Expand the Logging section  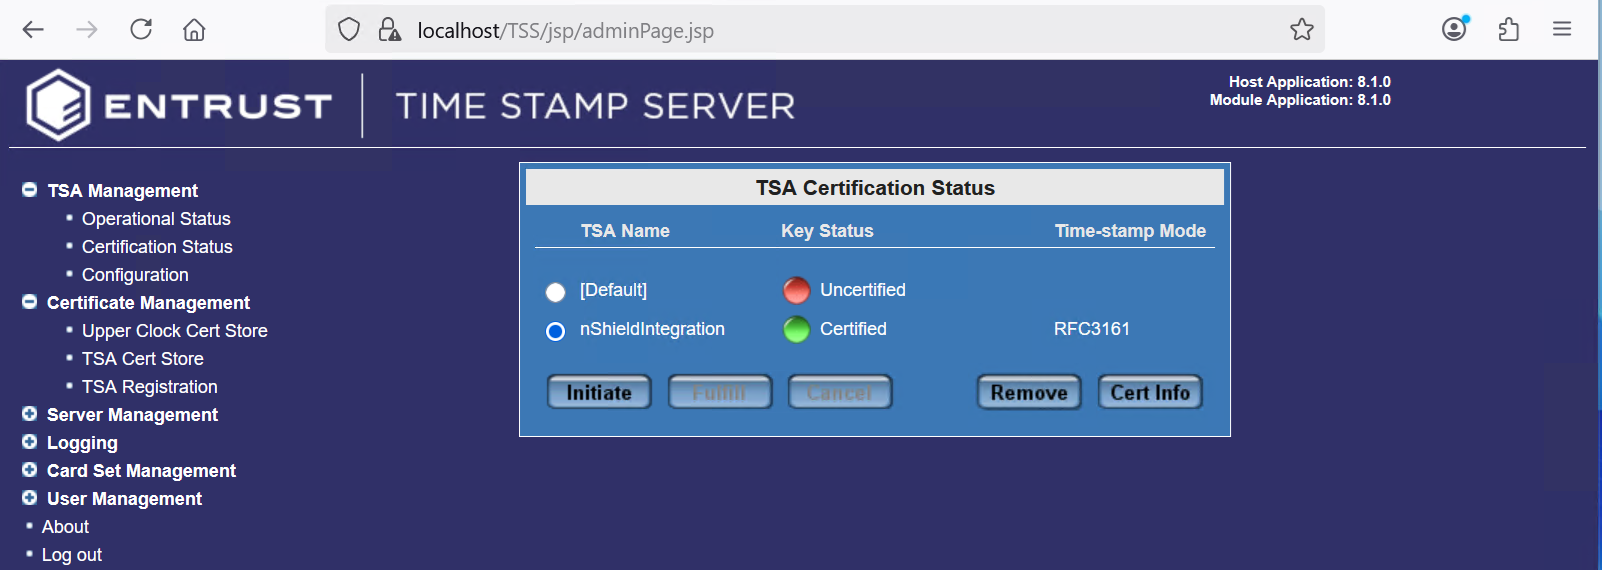pyautogui.click(x=30, y=442)
